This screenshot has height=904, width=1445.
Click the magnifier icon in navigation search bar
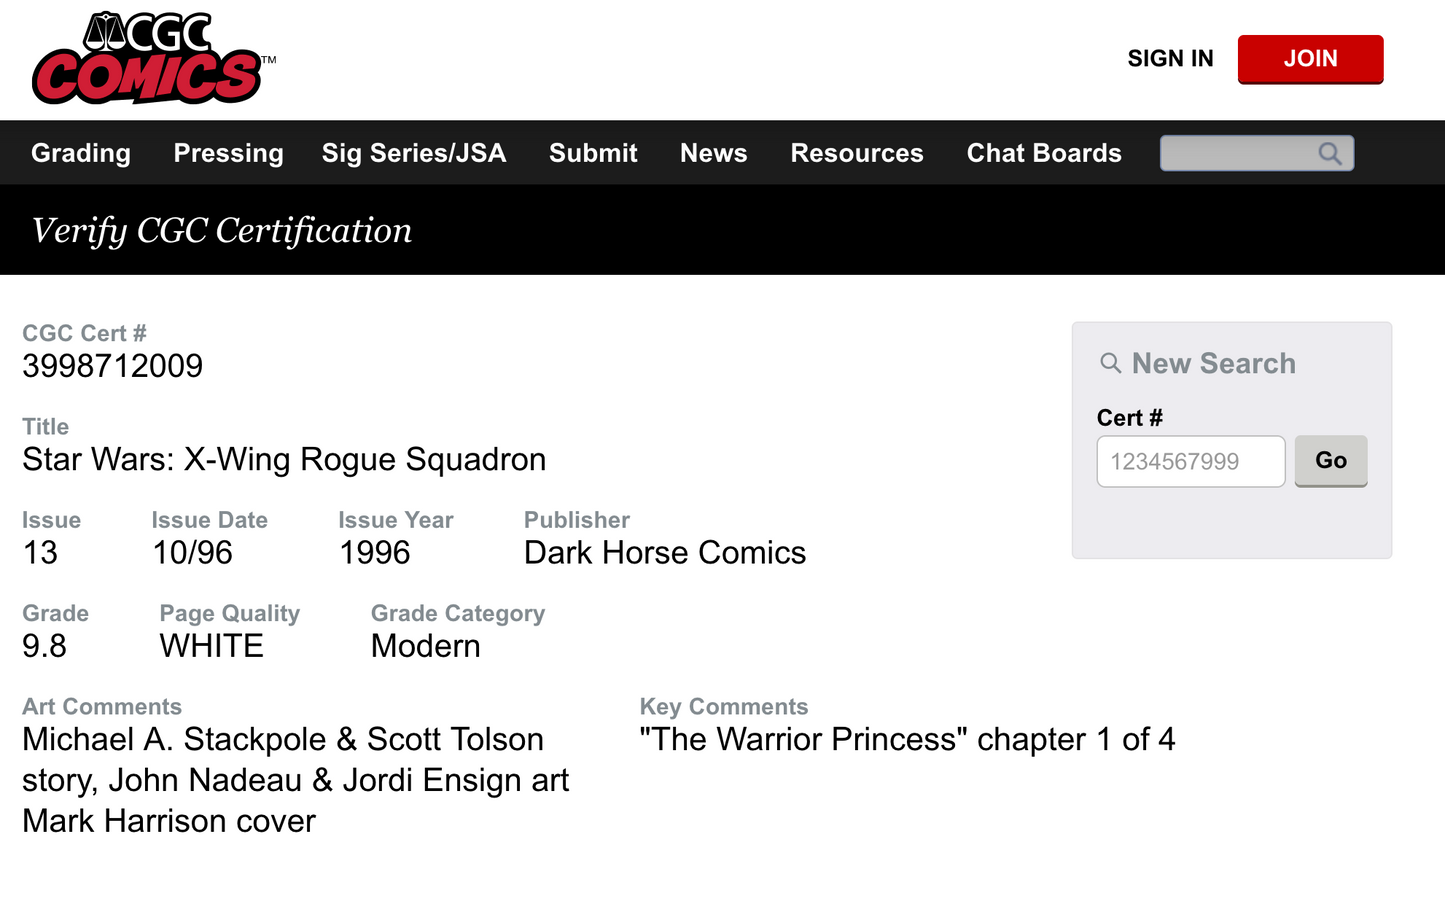(1329, 154)
